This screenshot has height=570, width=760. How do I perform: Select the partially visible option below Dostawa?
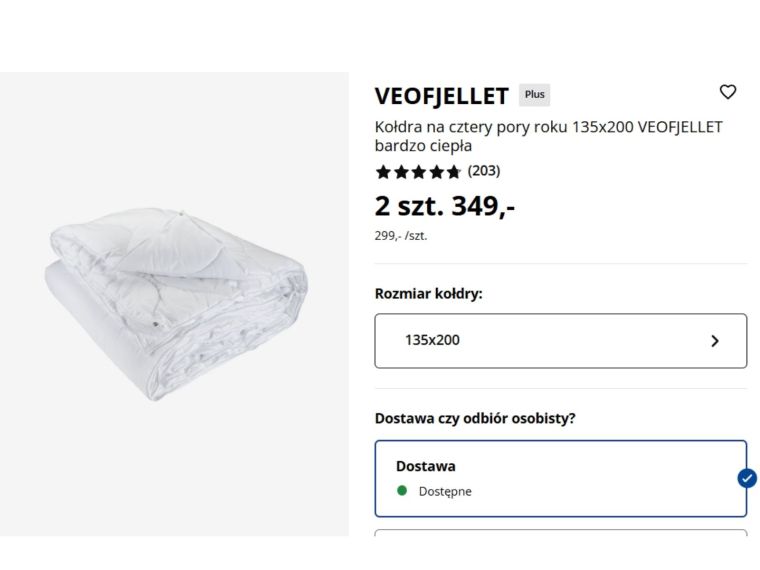[x=560, y=533]
